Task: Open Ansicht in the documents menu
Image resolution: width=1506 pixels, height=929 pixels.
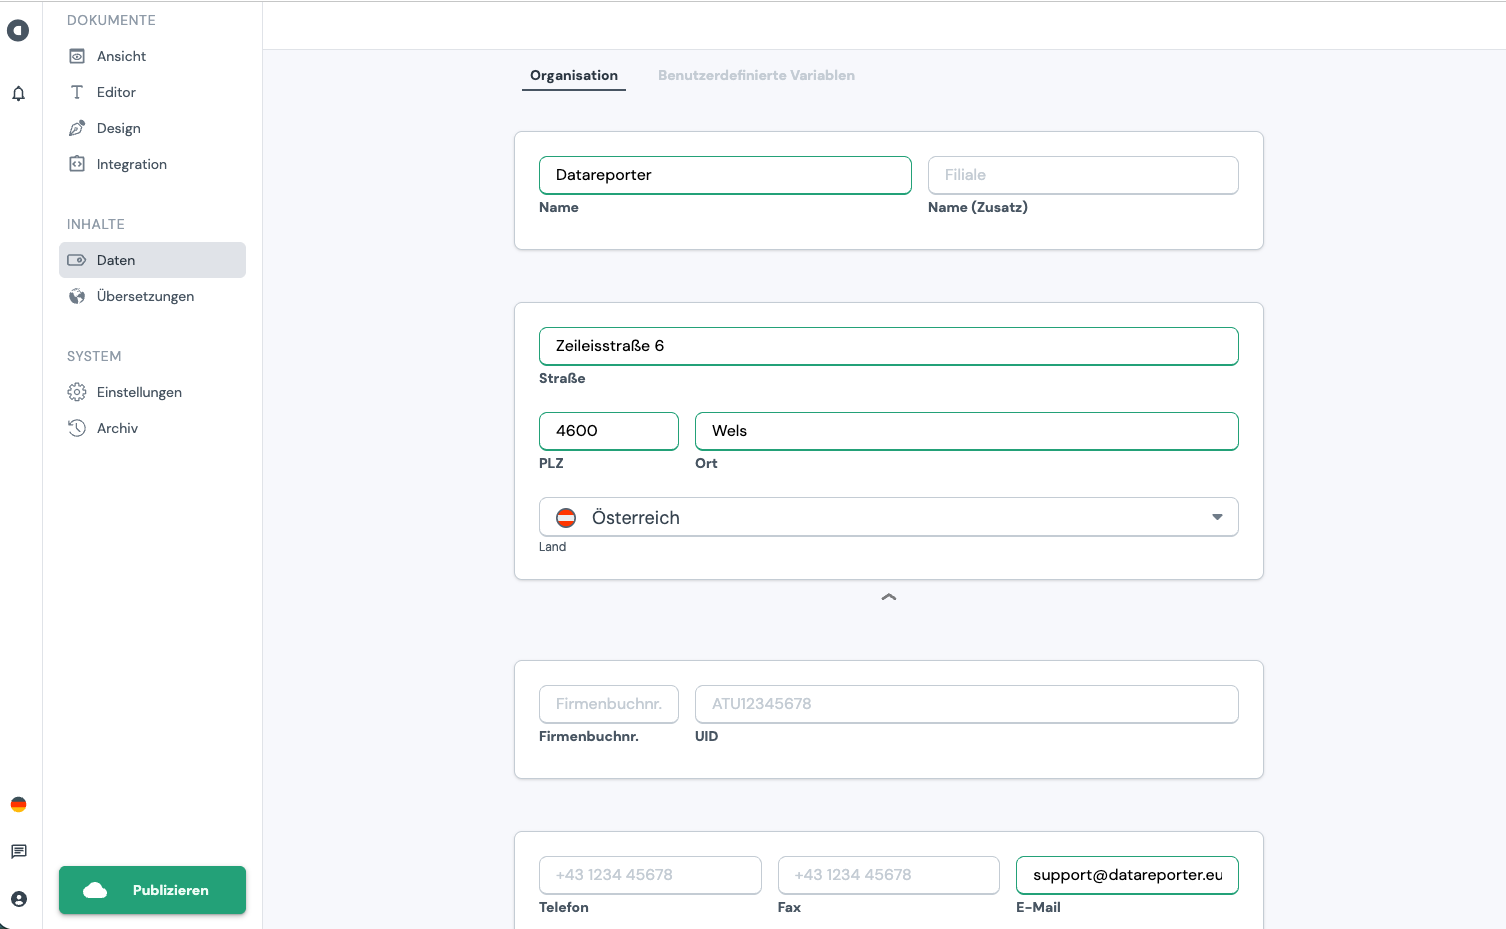Action: pyautogui.click(x=121, y=56)
